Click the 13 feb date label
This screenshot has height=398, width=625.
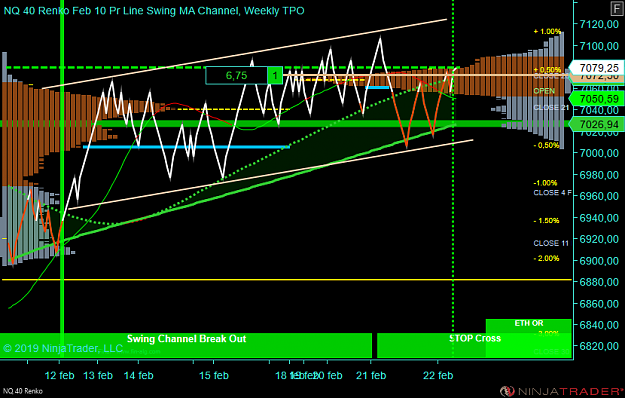98,375
